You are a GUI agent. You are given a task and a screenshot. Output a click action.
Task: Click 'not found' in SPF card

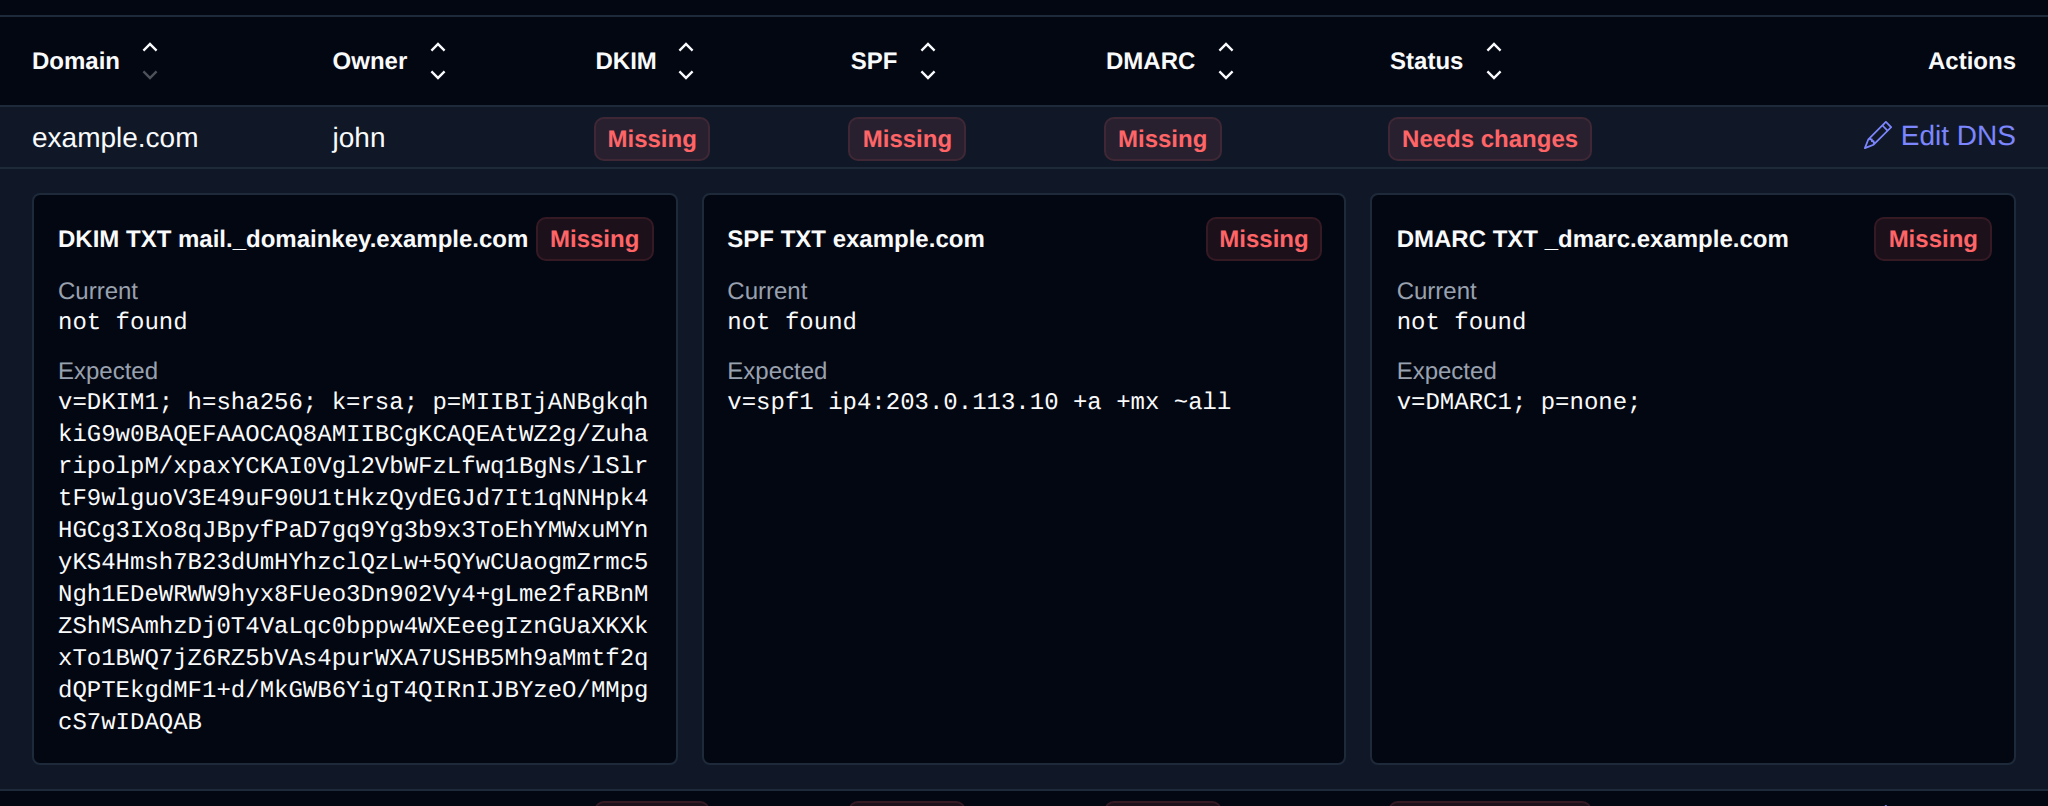792,322
